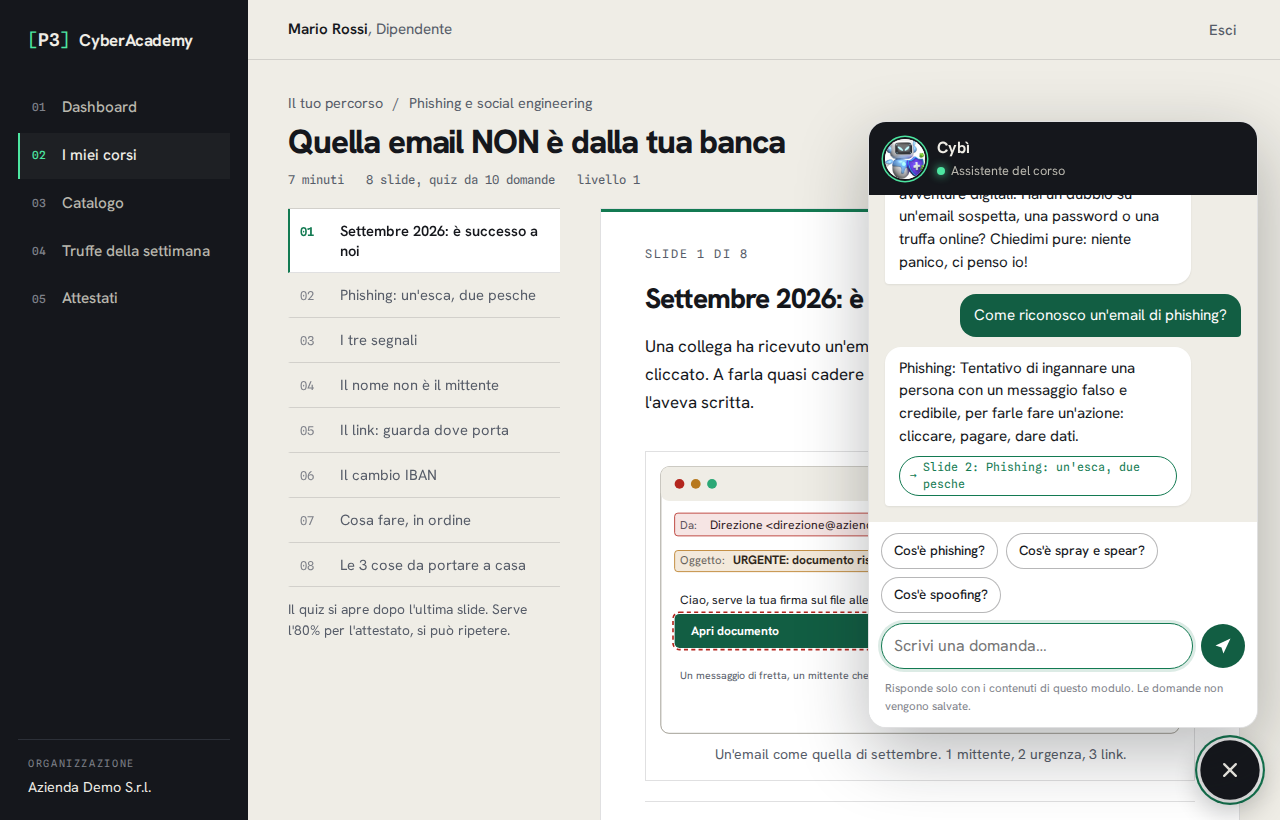
Task: Go to I miei corsi
Action: pos(124,155)
